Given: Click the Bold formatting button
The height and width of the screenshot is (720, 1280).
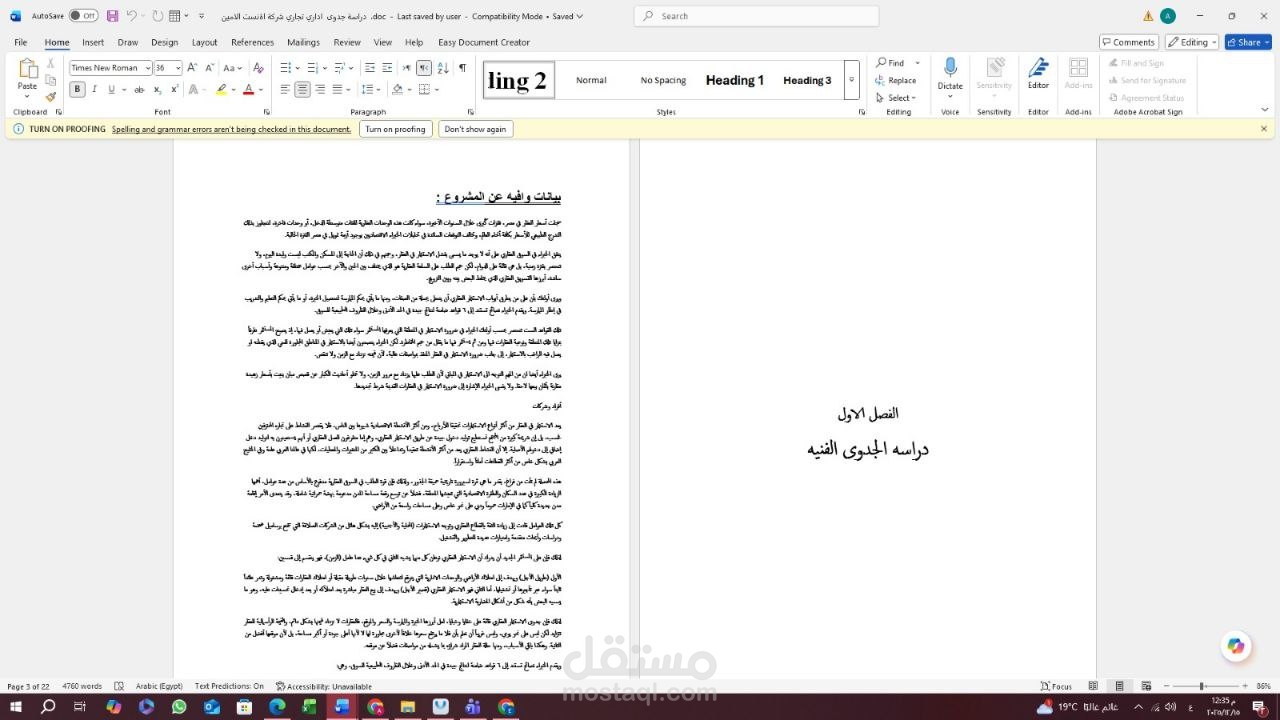Looking at the screenshot, I should [x=77, y=89].
